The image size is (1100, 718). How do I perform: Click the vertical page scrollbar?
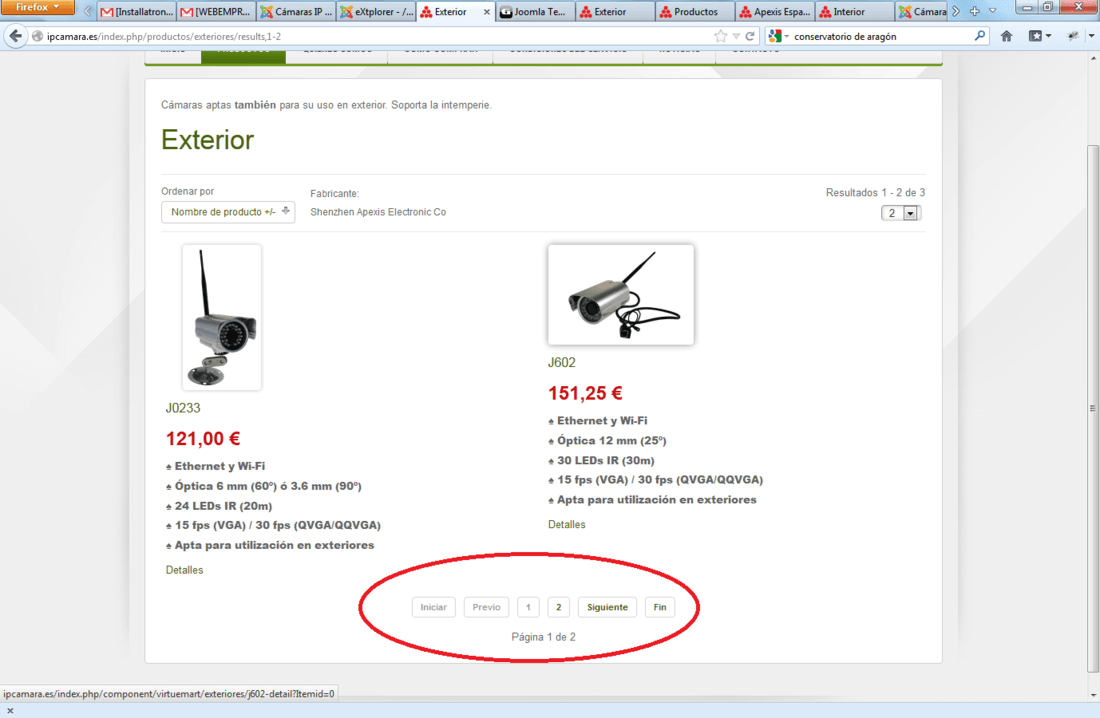pos(1092,407)
